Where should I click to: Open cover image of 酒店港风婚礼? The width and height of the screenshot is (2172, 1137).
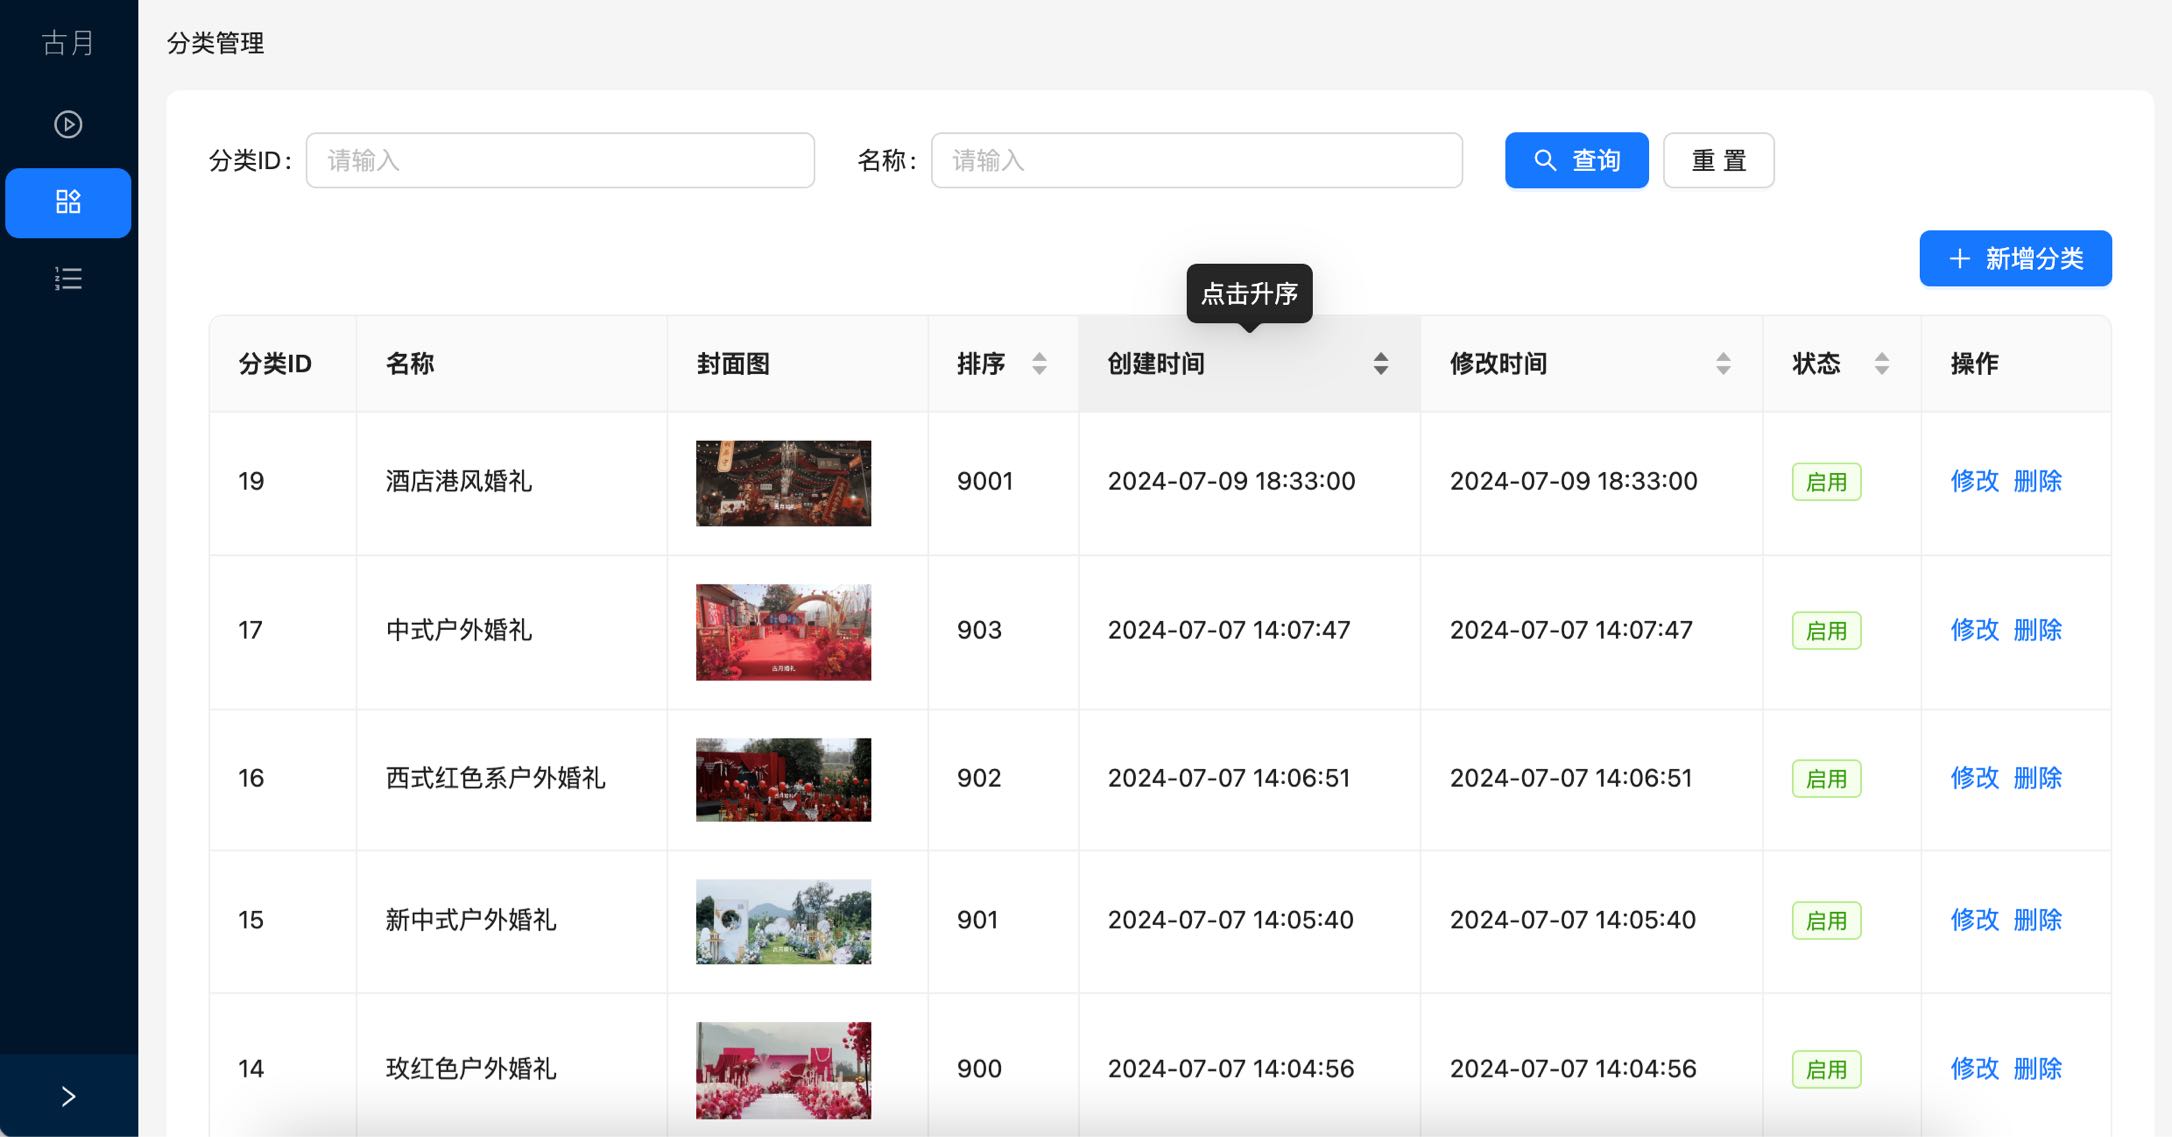pos(783,483)
